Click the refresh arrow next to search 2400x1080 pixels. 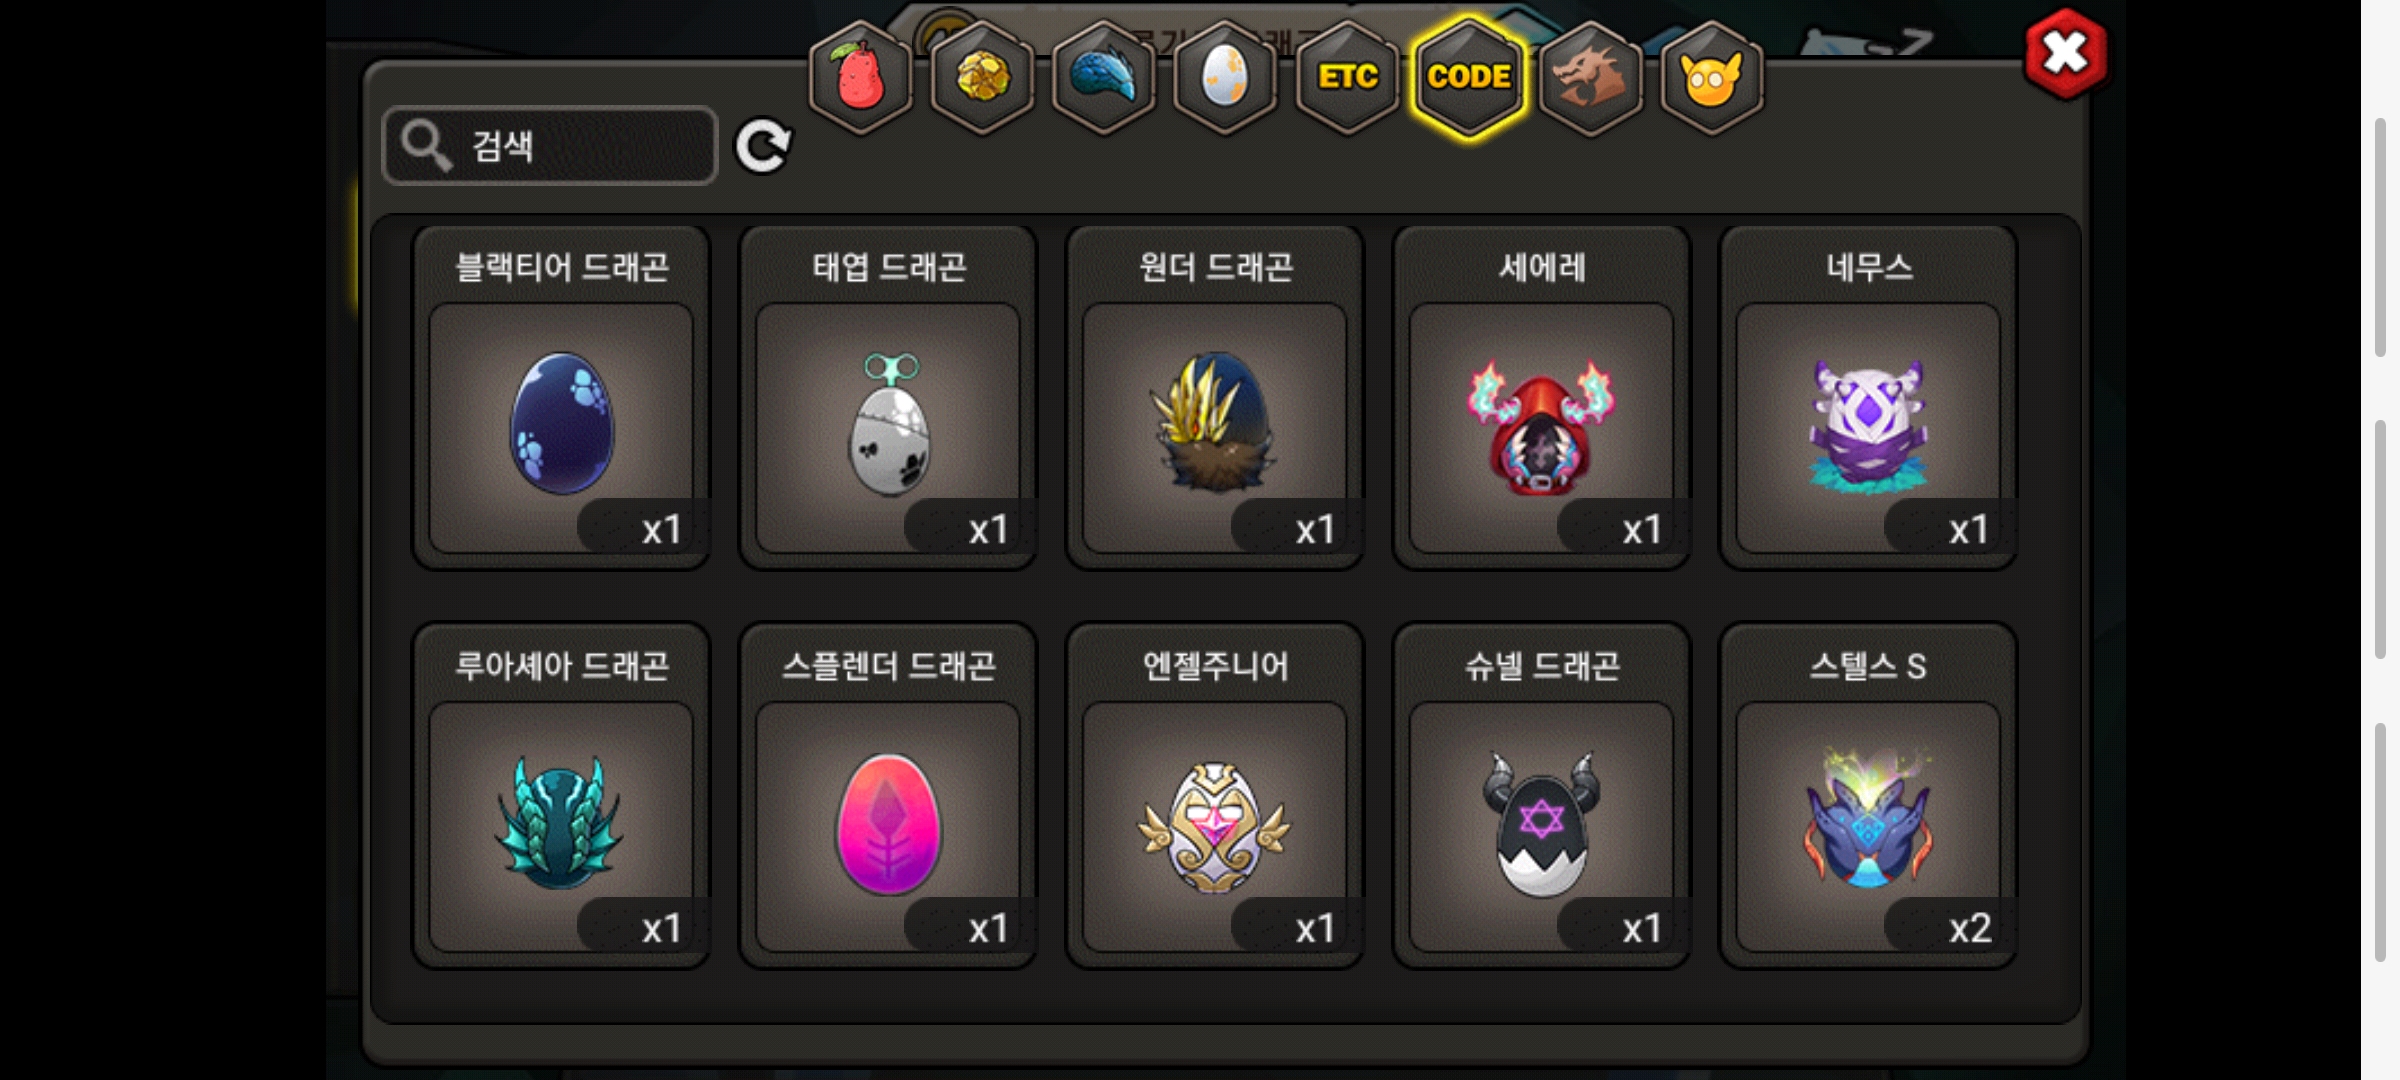(763, 147)
